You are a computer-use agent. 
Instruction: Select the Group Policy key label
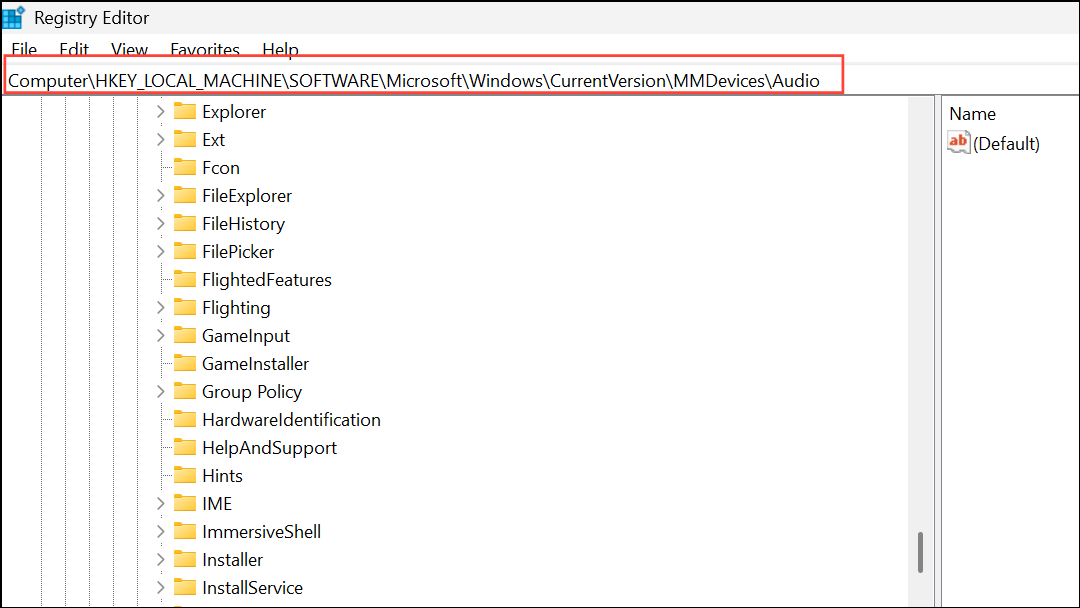tap(252, 392)
